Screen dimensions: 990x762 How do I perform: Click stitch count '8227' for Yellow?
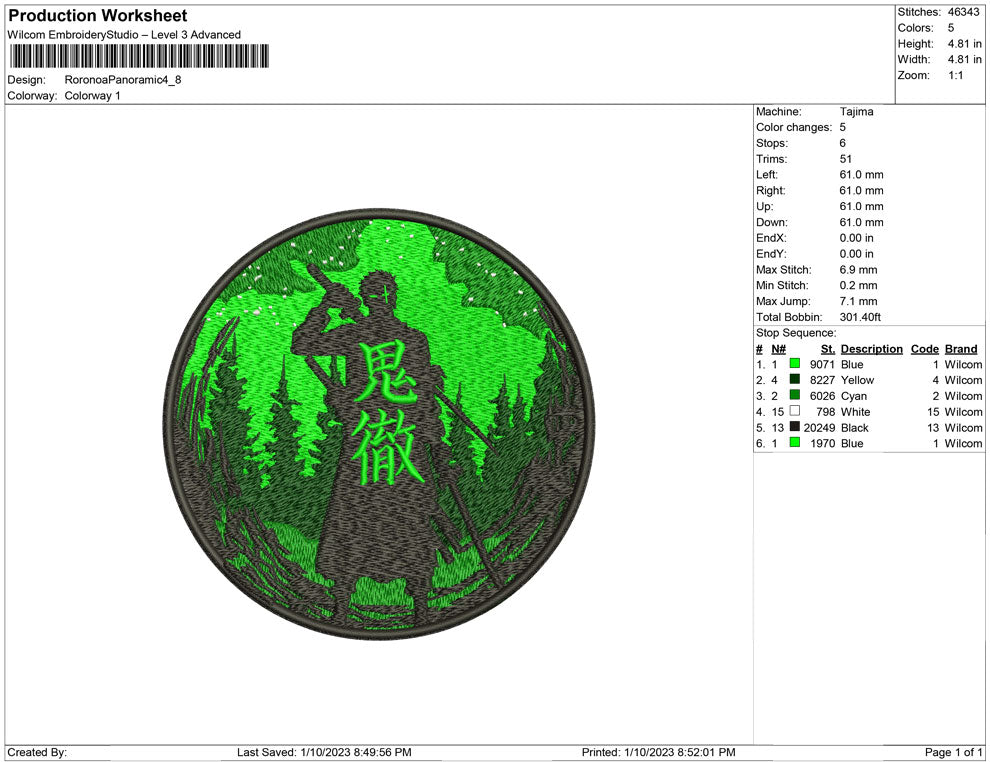[x=822, y=380]
